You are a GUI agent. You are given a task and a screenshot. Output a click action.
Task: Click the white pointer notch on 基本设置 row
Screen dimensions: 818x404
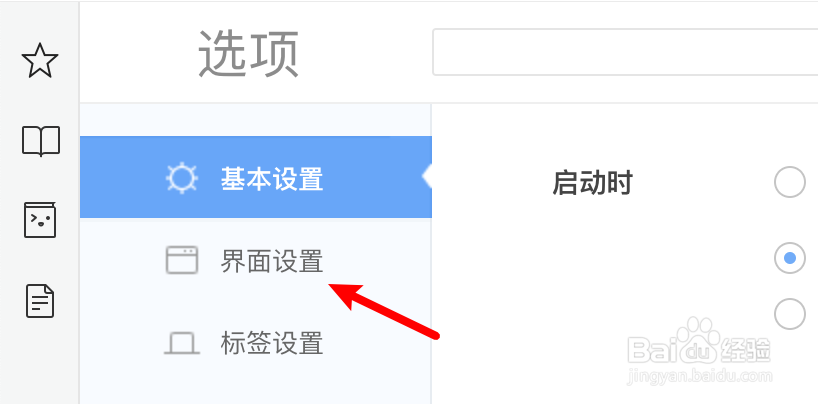pyautogui.click(x=427, y=177)
